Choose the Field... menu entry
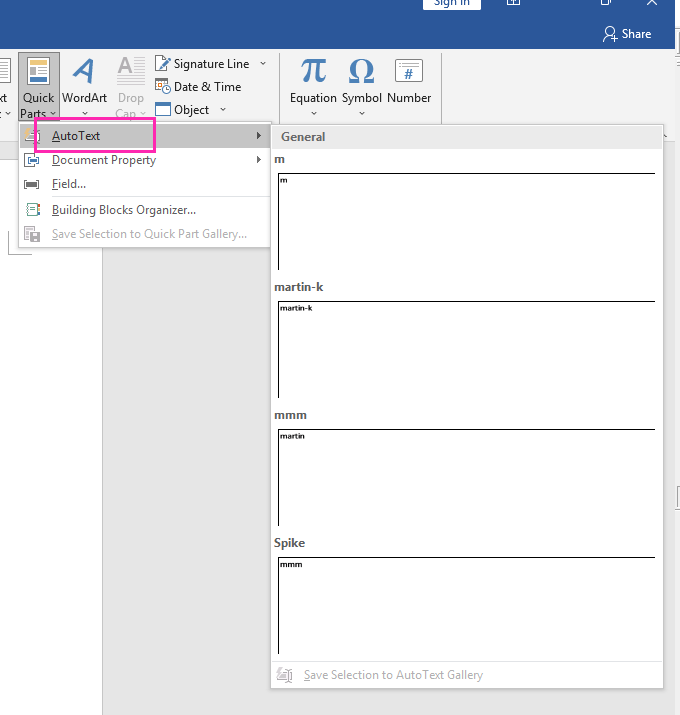Image resolution: width=680 pixels, height=715 pixels. [145, 184]
